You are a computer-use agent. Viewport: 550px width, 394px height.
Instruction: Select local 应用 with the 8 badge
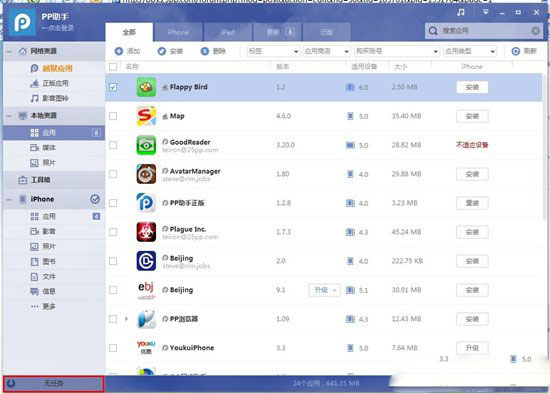54,133
